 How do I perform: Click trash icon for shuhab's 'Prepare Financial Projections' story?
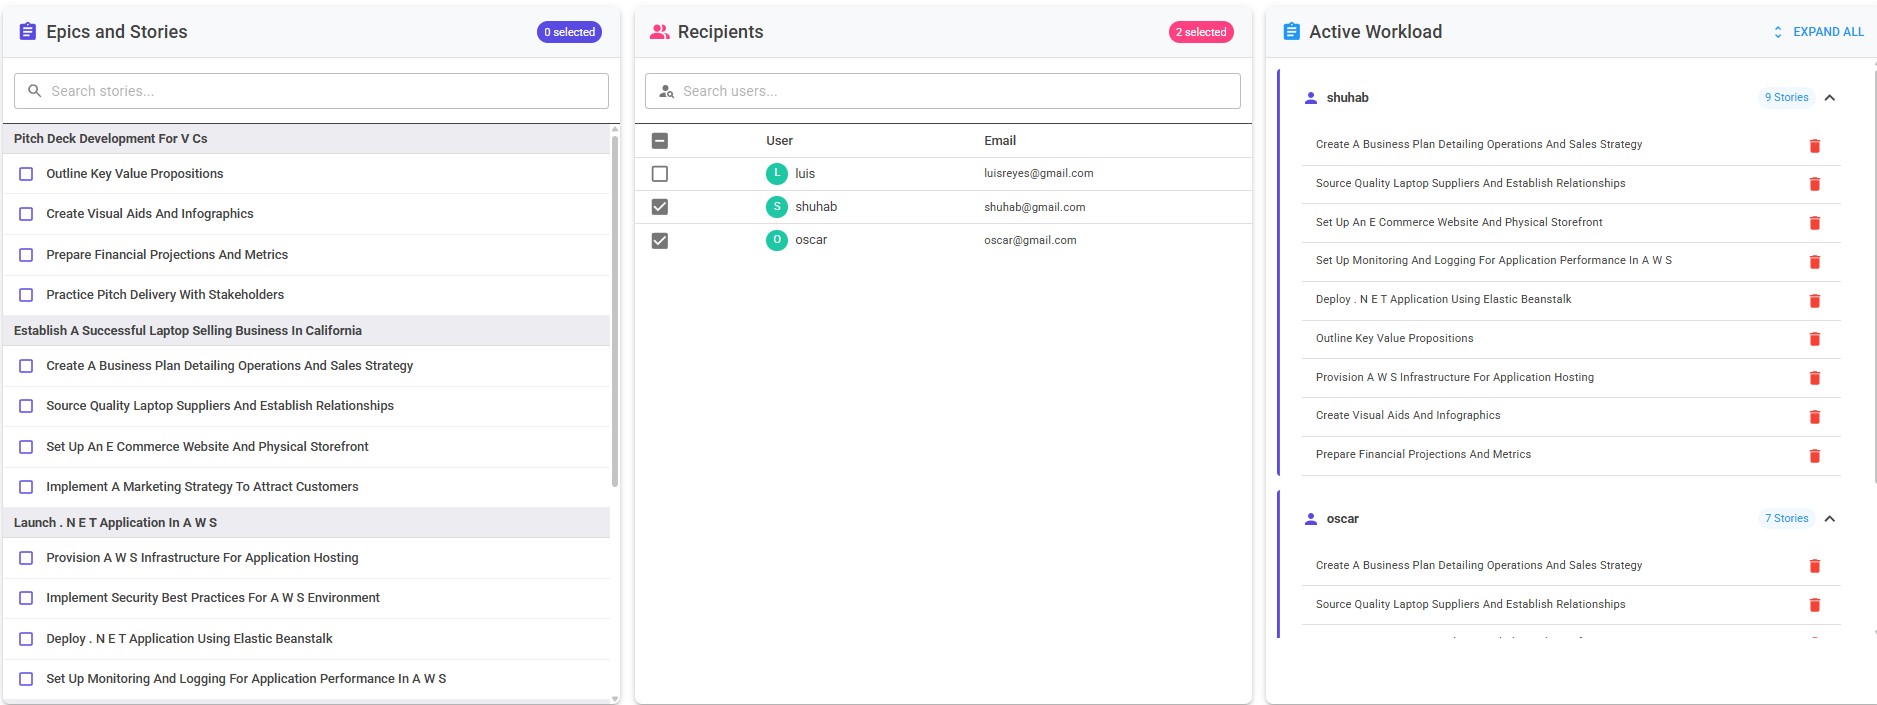pyautogui.click(x=1814, y=456)
